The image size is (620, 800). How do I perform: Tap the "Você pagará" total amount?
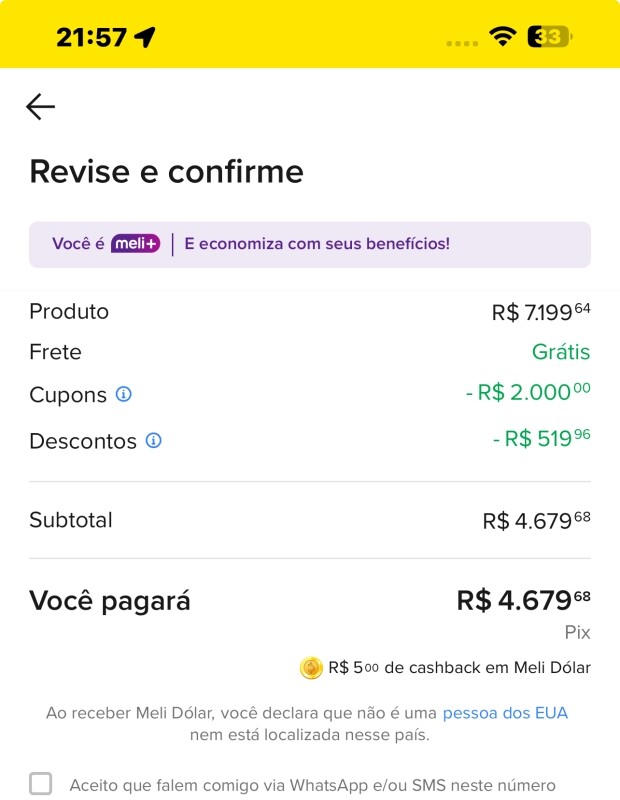tap(523, 601)
